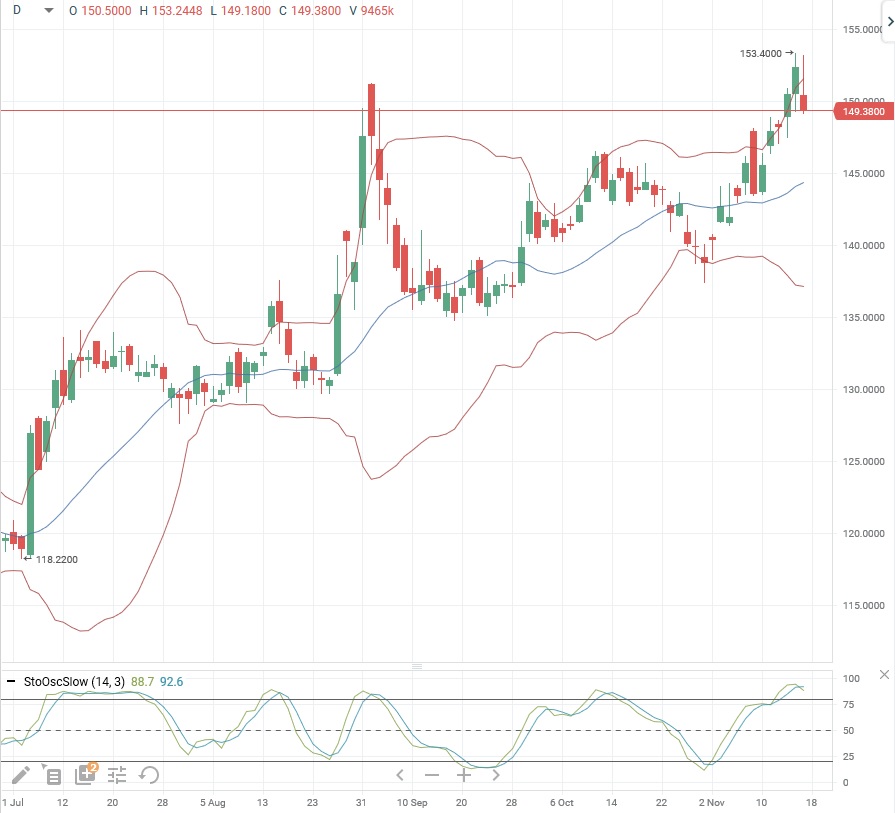Open the add indicators button with badge
This screenshot has width=895, height=813.
pyautogui.click(x=86, y=774)
